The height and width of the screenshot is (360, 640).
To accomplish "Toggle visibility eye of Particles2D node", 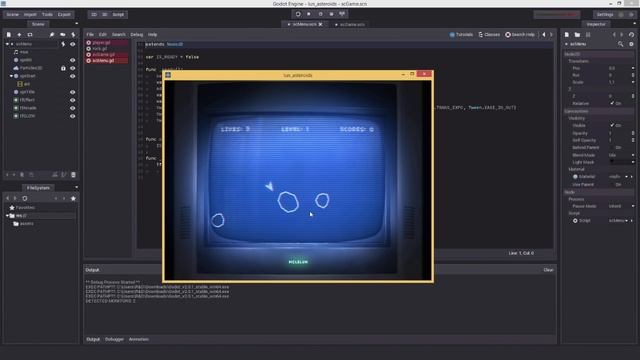I will (73, 68).
